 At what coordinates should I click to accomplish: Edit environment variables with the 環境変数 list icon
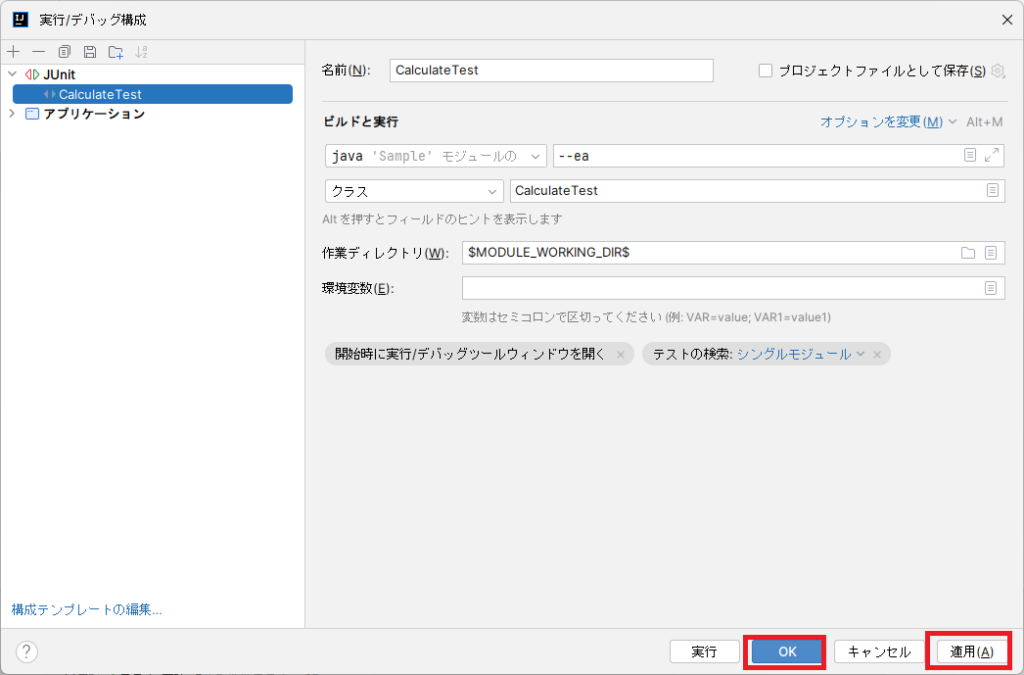coord(991,288)
